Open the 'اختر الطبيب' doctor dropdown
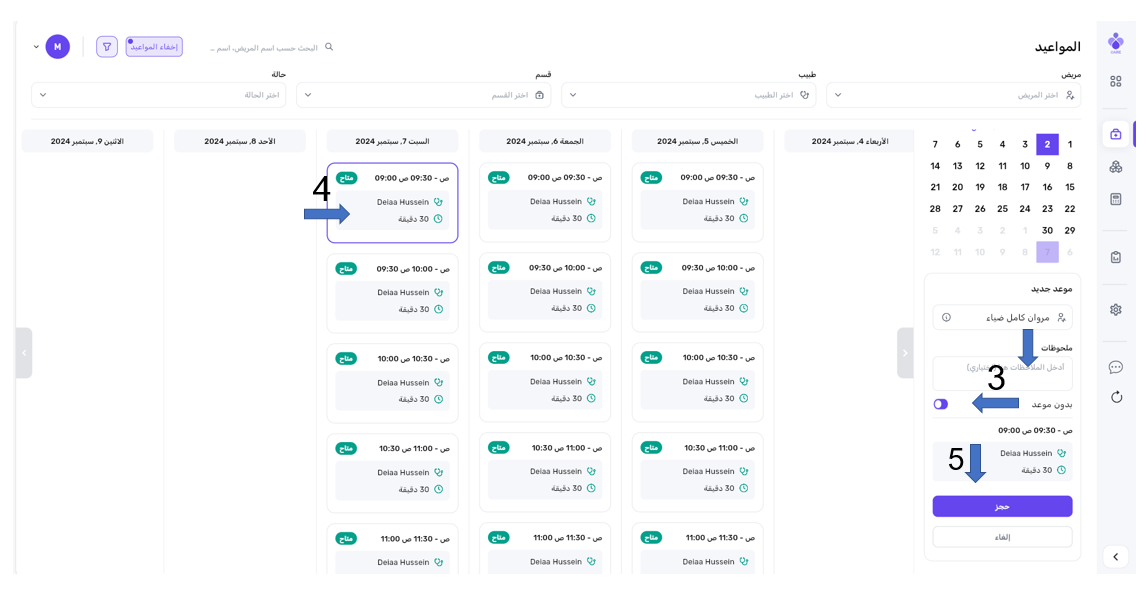Viewport: 1147px width, 601px height. coord(689,95)
